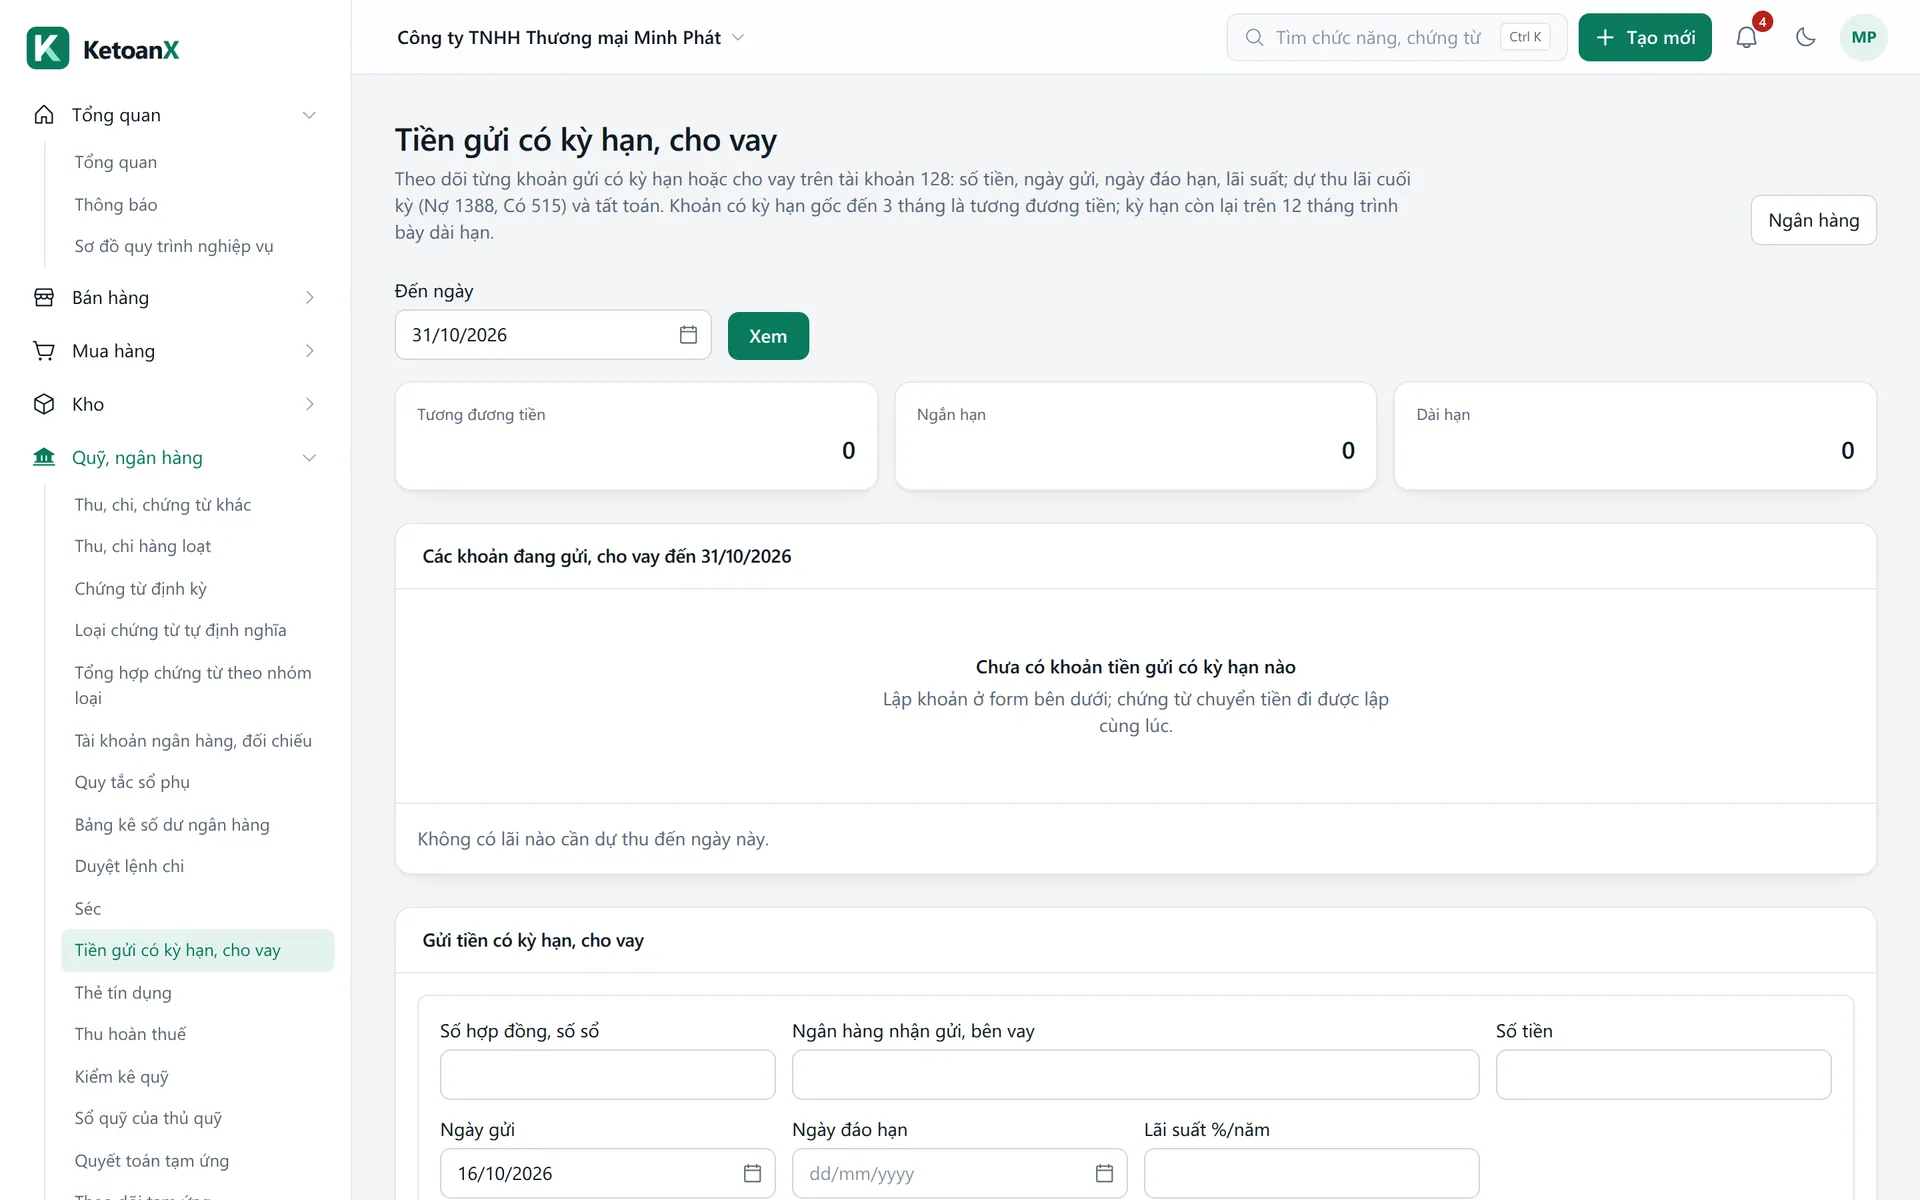Image resolution: width=1920 pixels, height=1200 pixels.
Task: Click the Quỹ, ngân hàng bank icon
Action: point(44,457)
